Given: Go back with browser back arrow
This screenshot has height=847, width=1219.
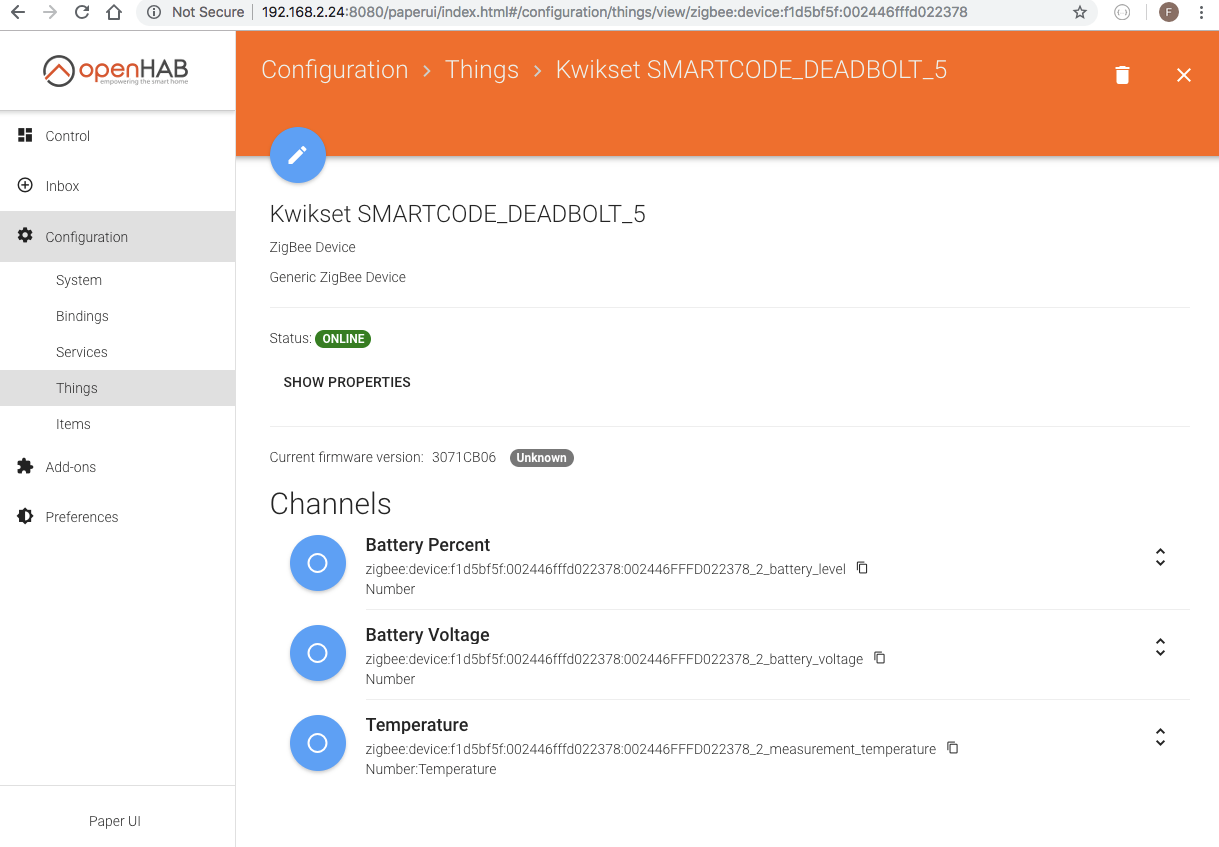Looking at the screenshot, I should point(18,12).
